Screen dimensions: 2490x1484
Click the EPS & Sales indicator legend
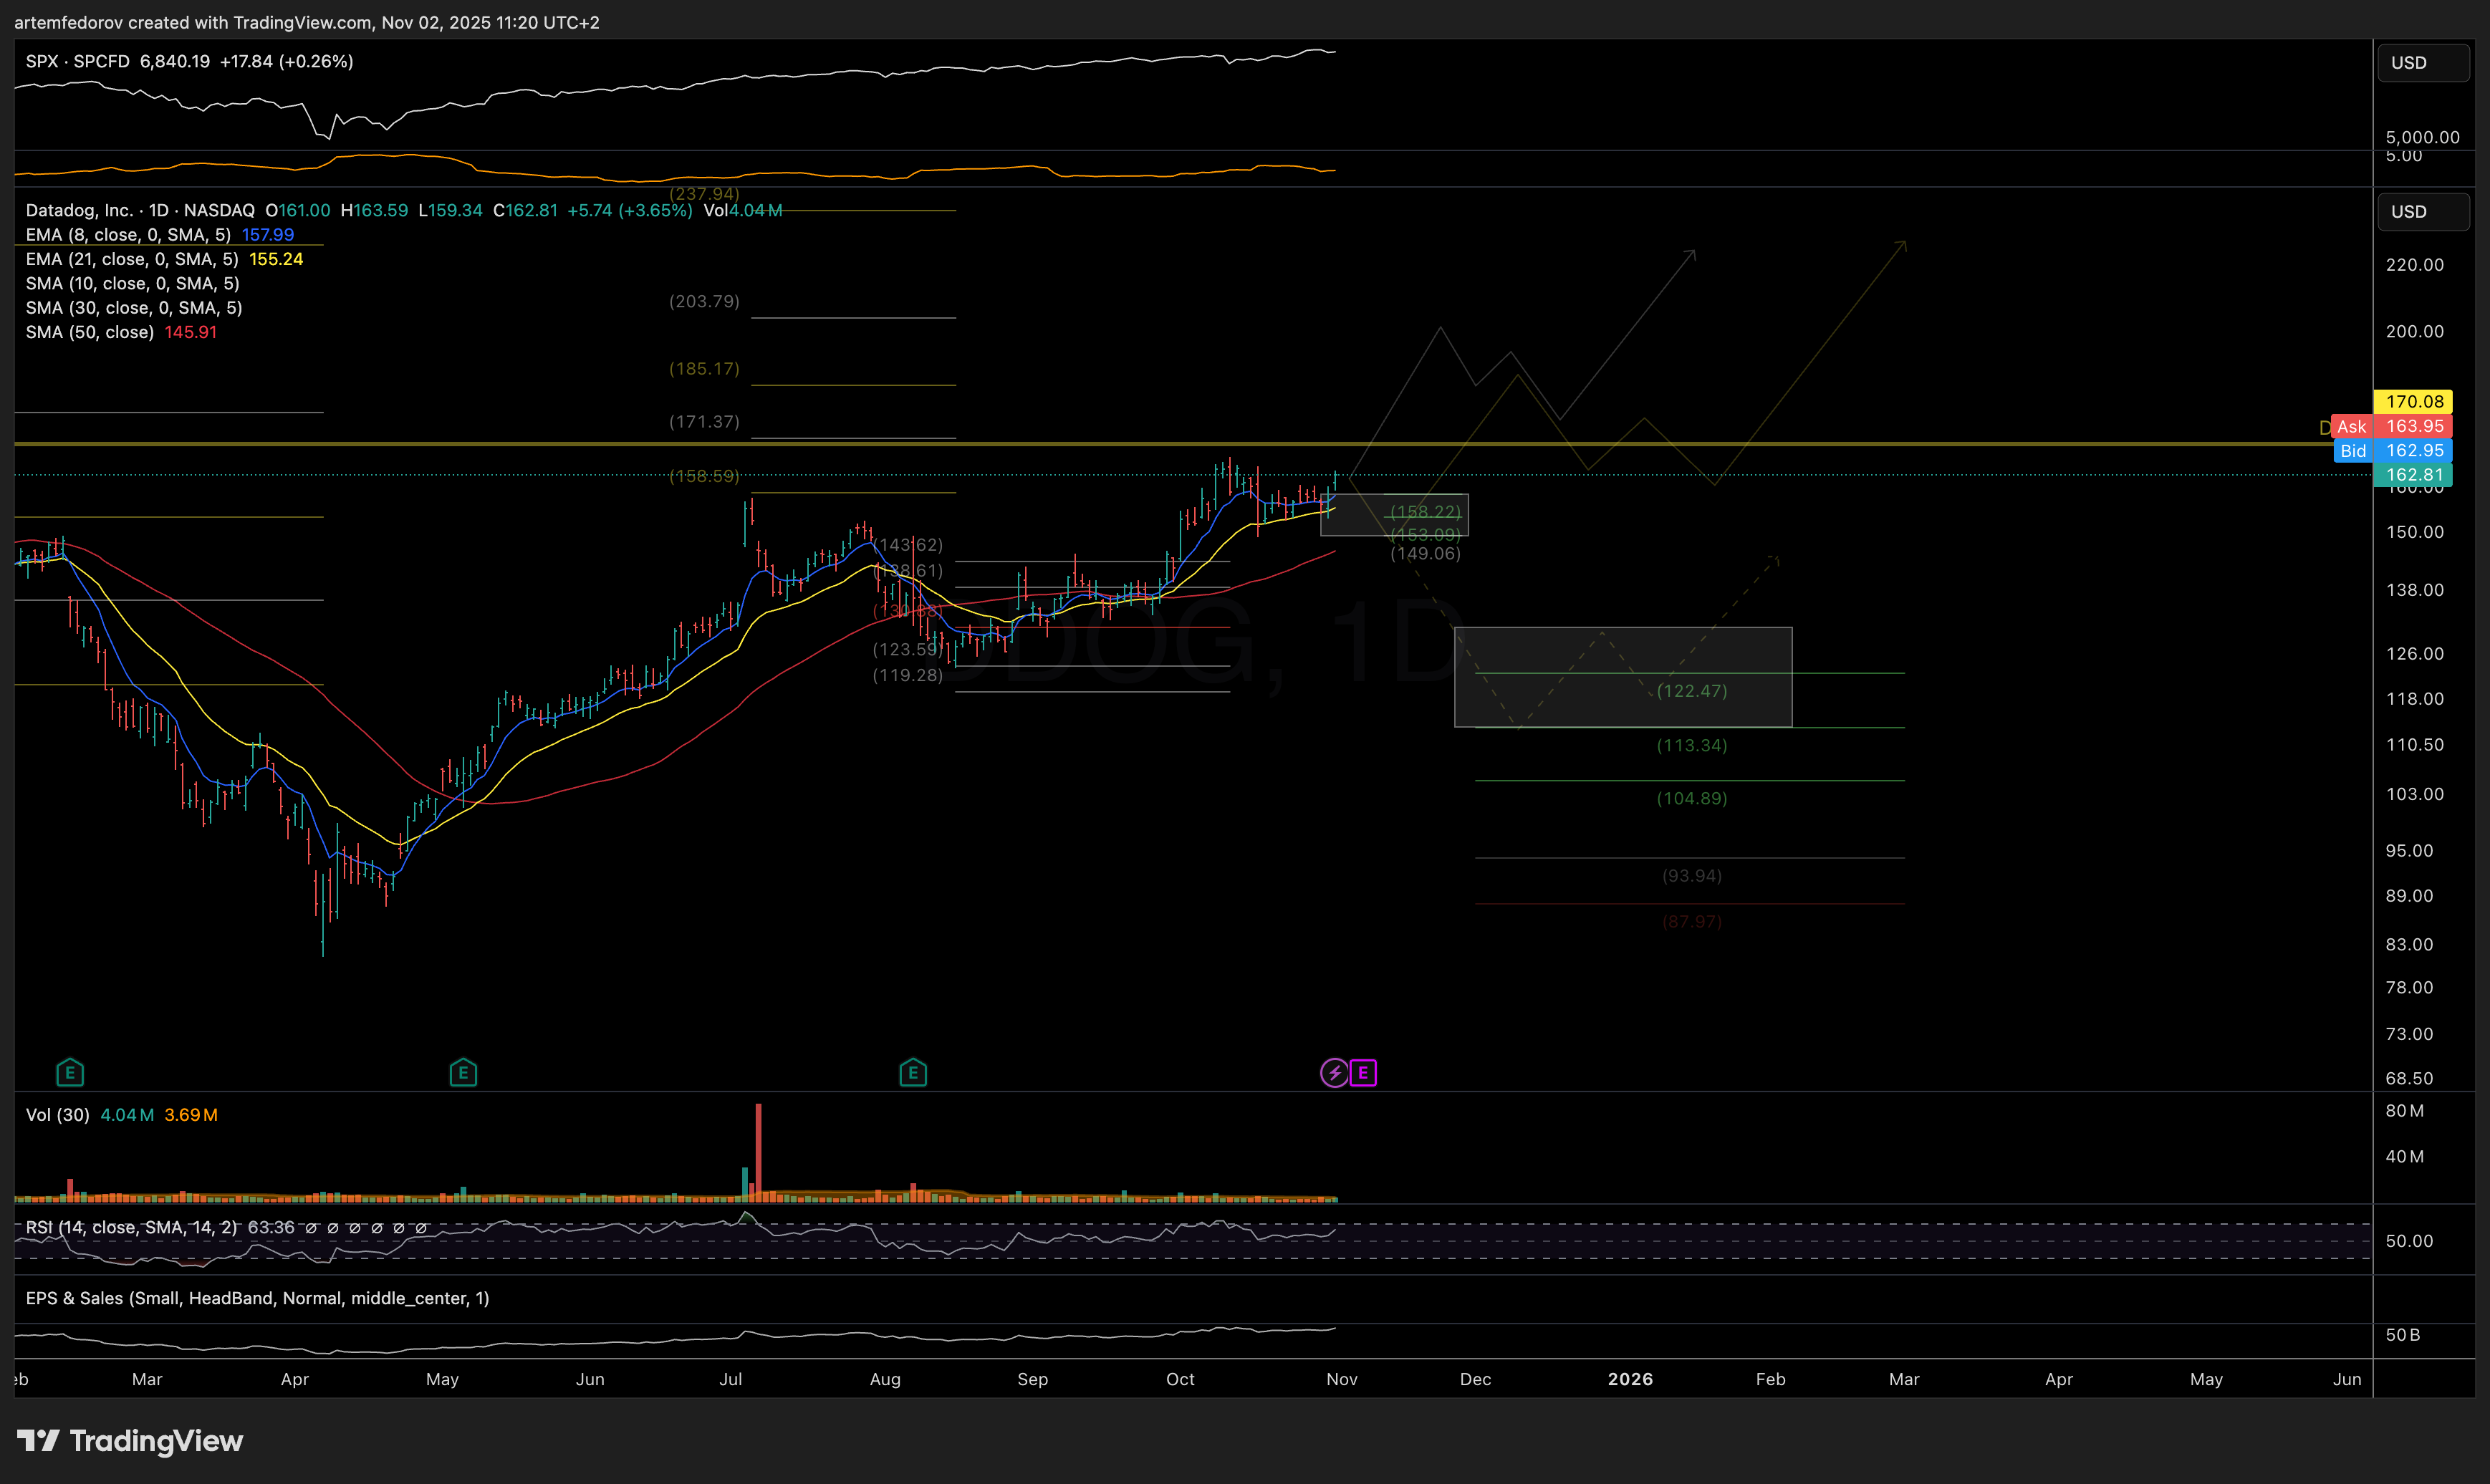click(x=257, y=1298)
